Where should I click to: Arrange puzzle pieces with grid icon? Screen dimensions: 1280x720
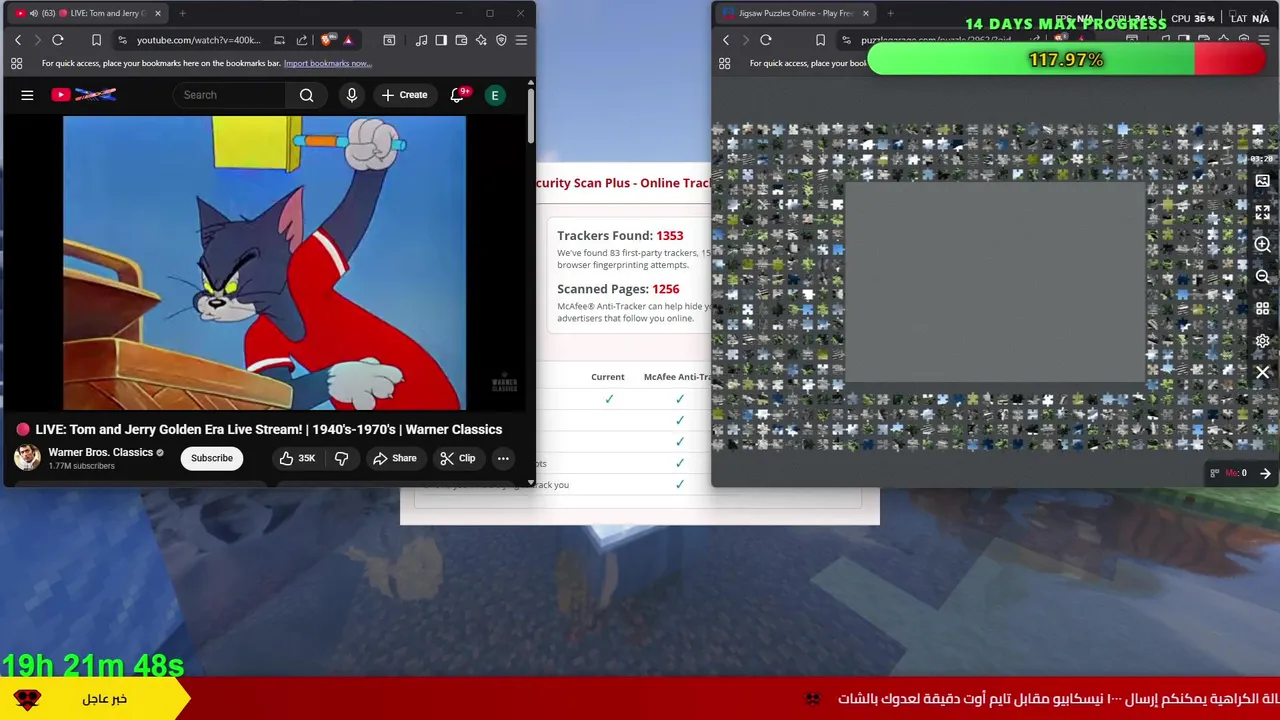tap(1262, 308)
